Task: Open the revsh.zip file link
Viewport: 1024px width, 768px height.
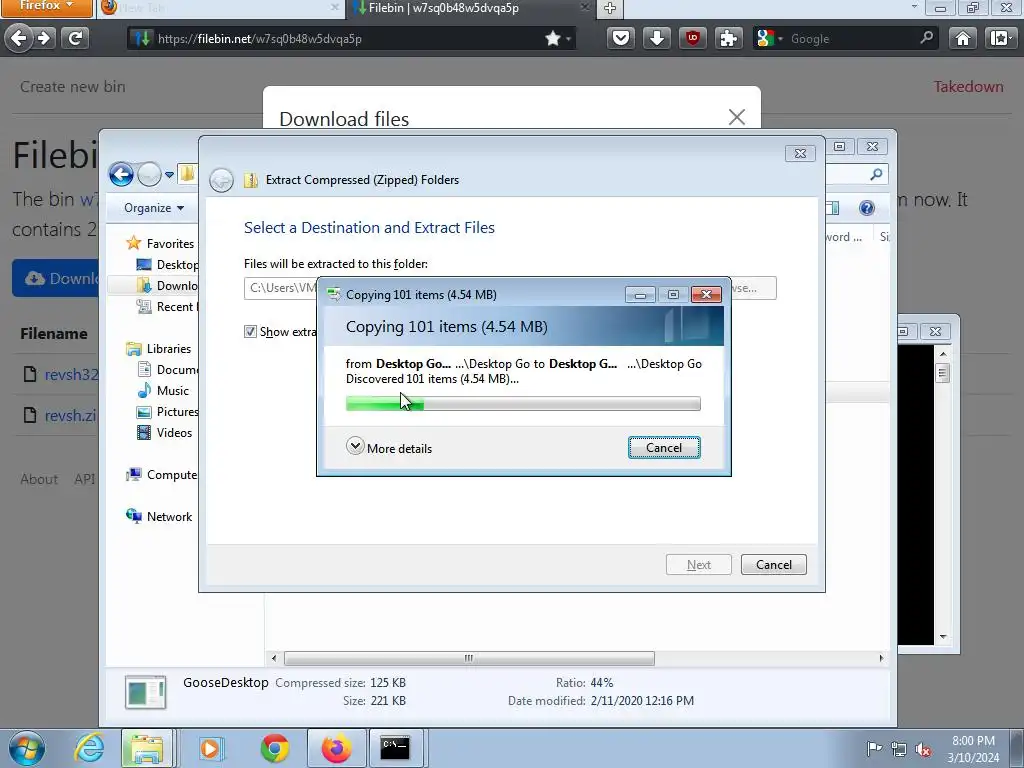Action: (71, 415)
